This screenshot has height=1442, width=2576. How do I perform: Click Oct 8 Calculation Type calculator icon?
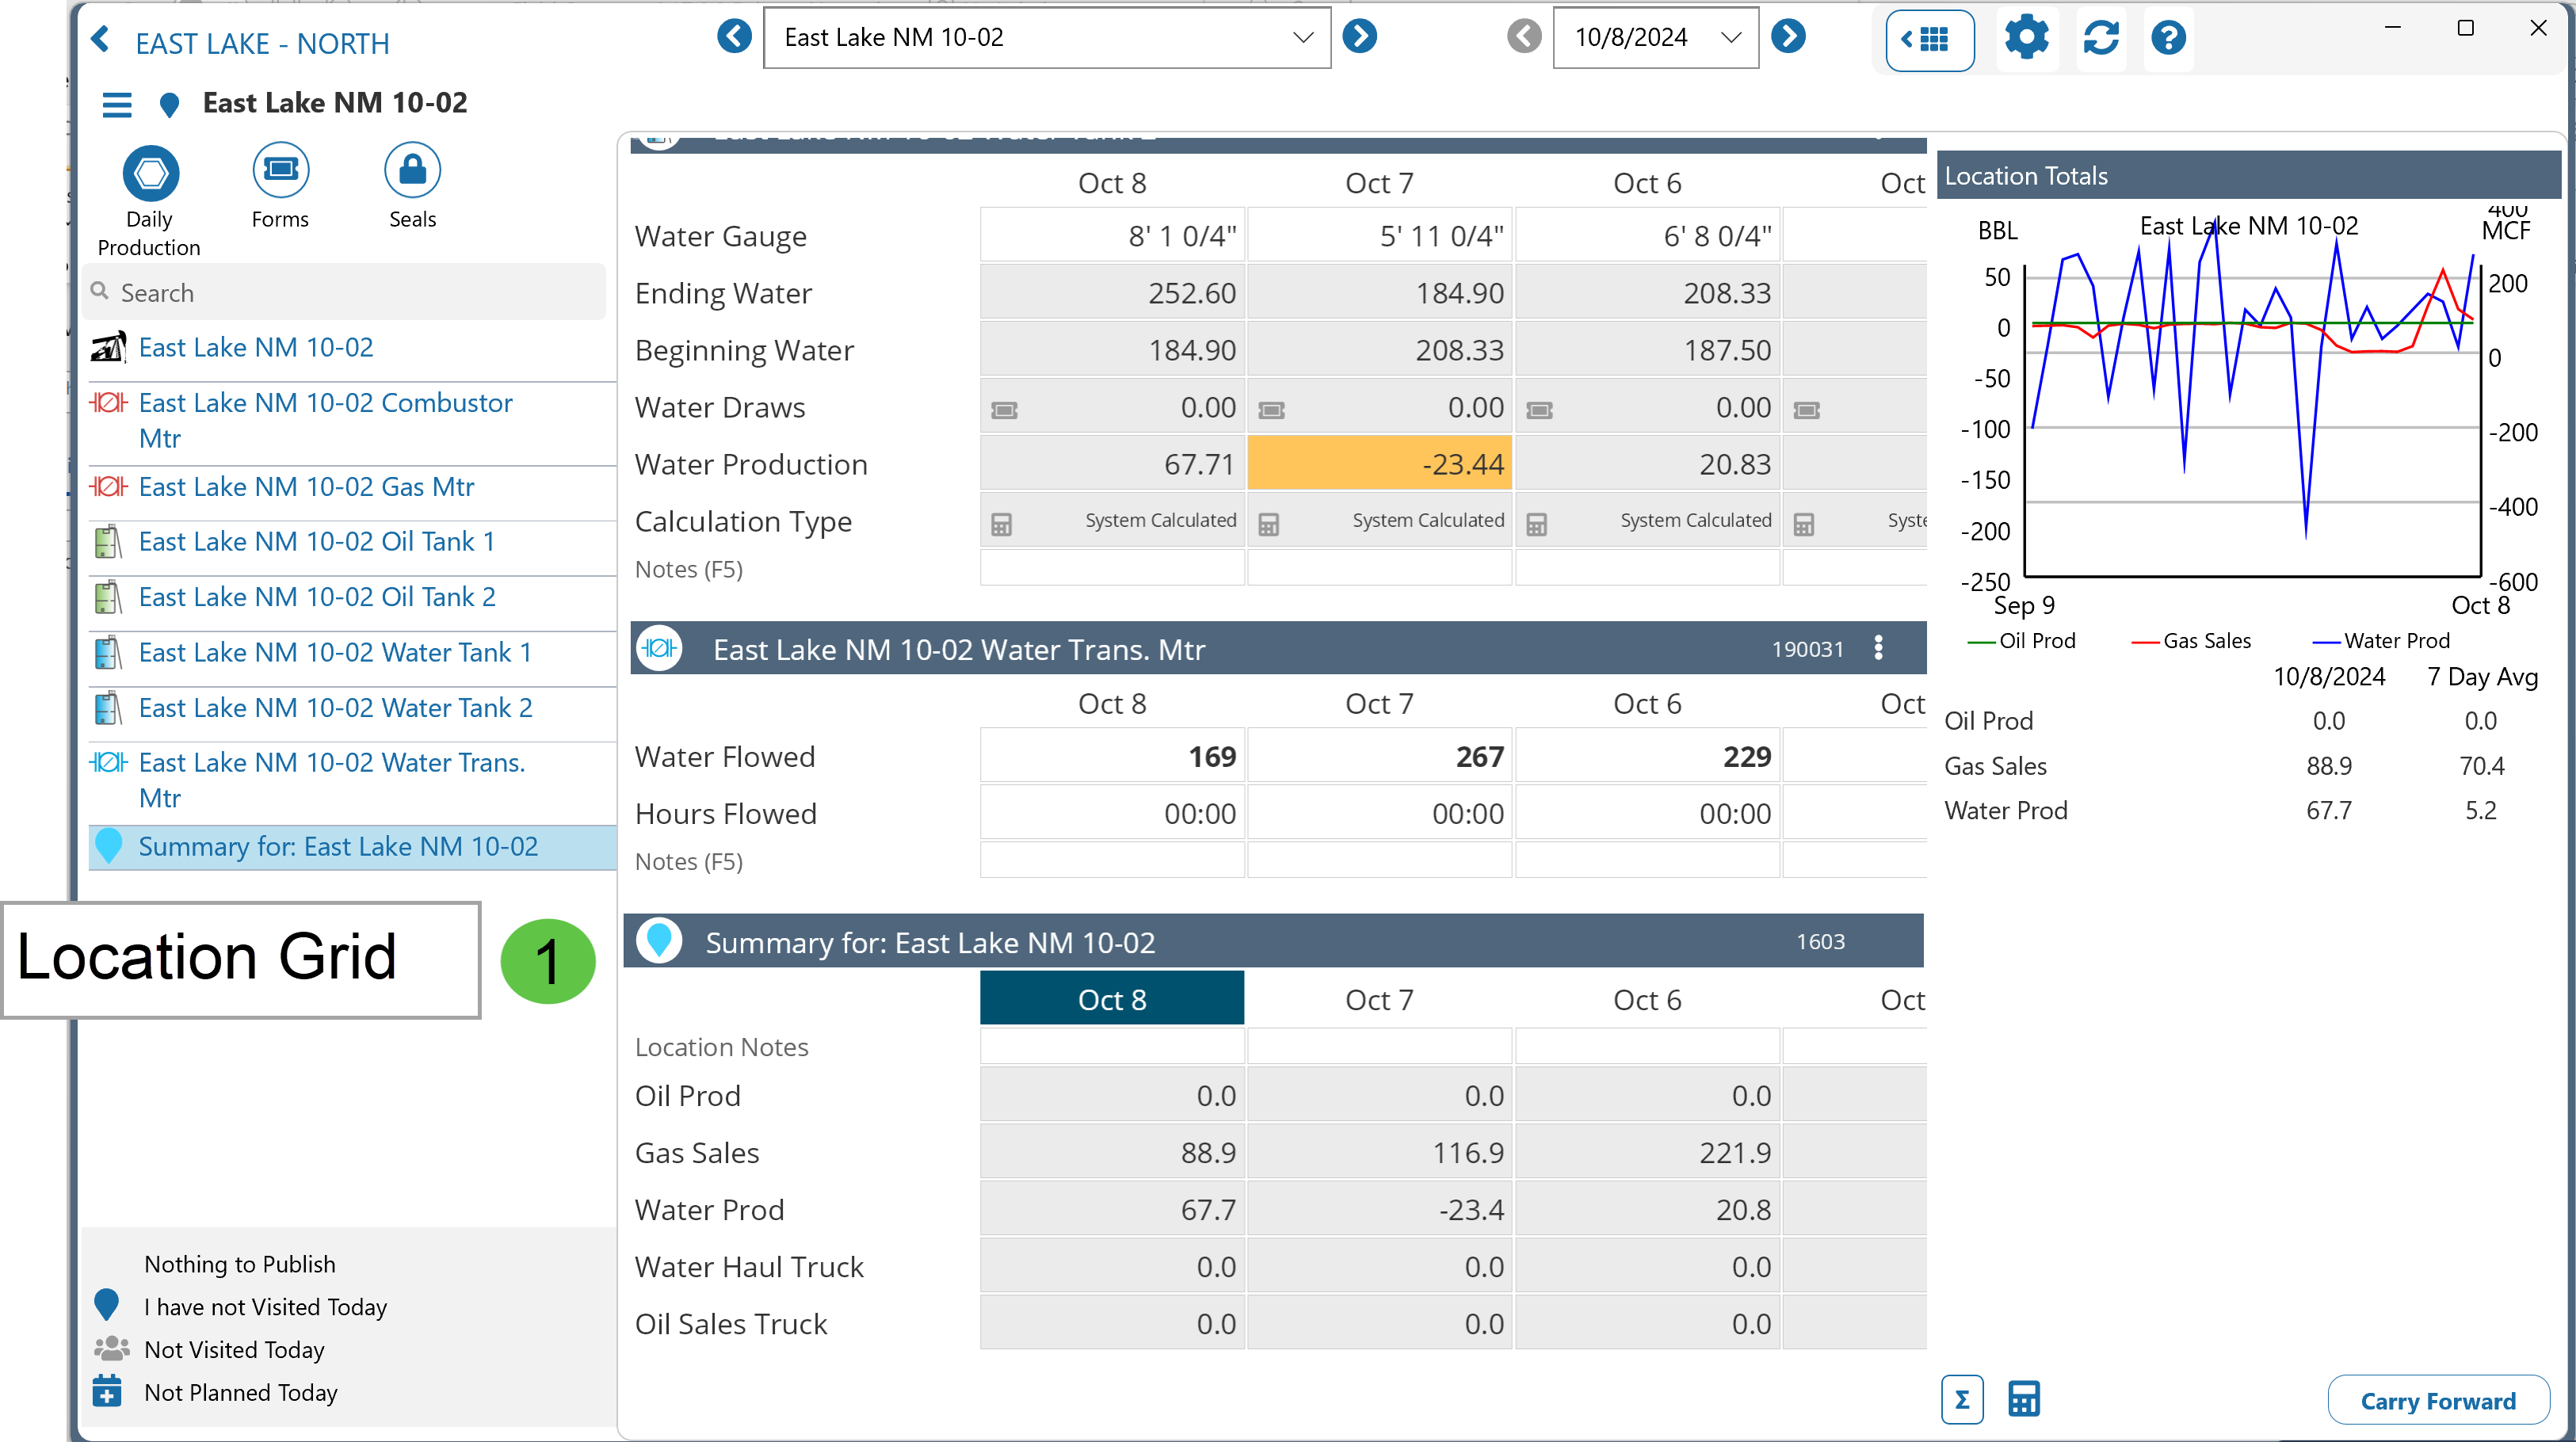(x=1001, y=523)
